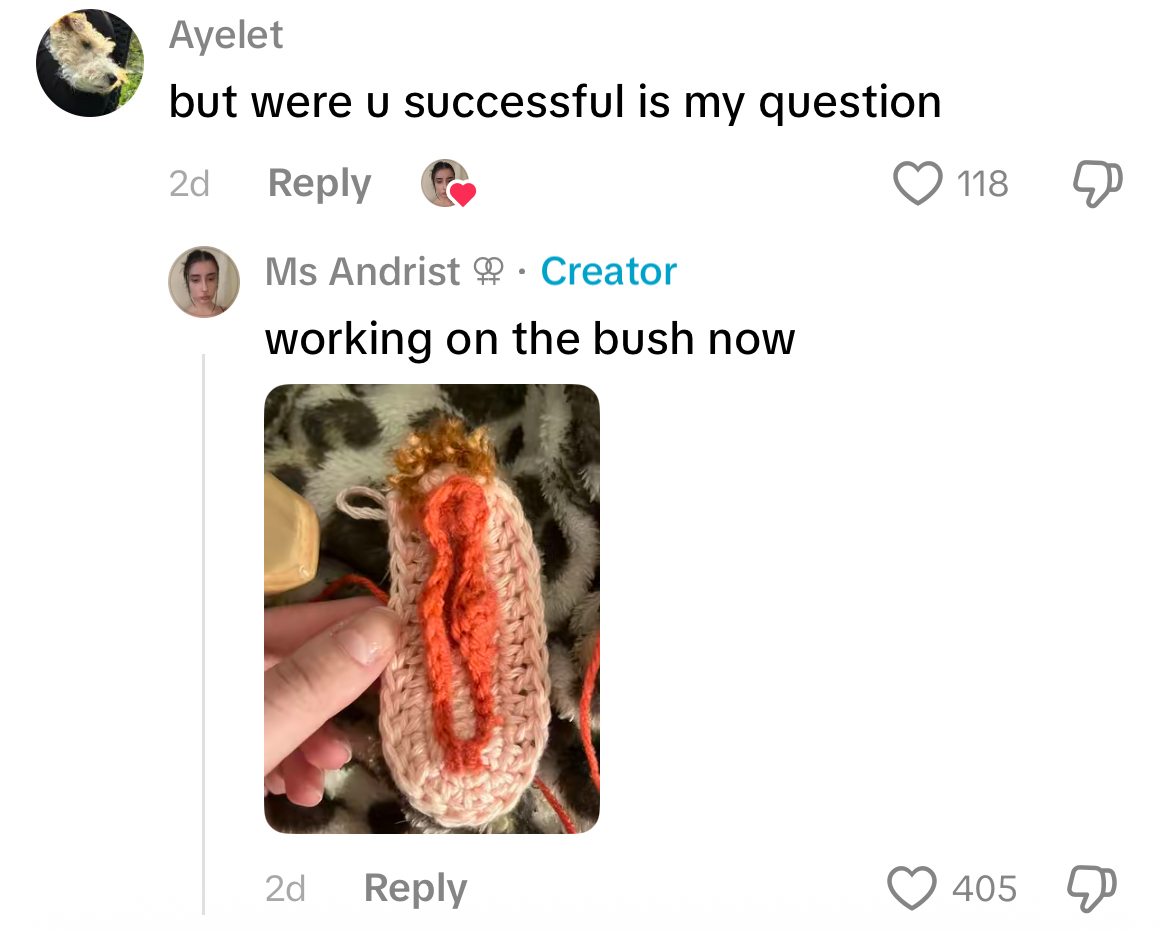Collapse the reply thread via vertical line
The height and width of the screenshot is (931, 1170).
point(203,634)
